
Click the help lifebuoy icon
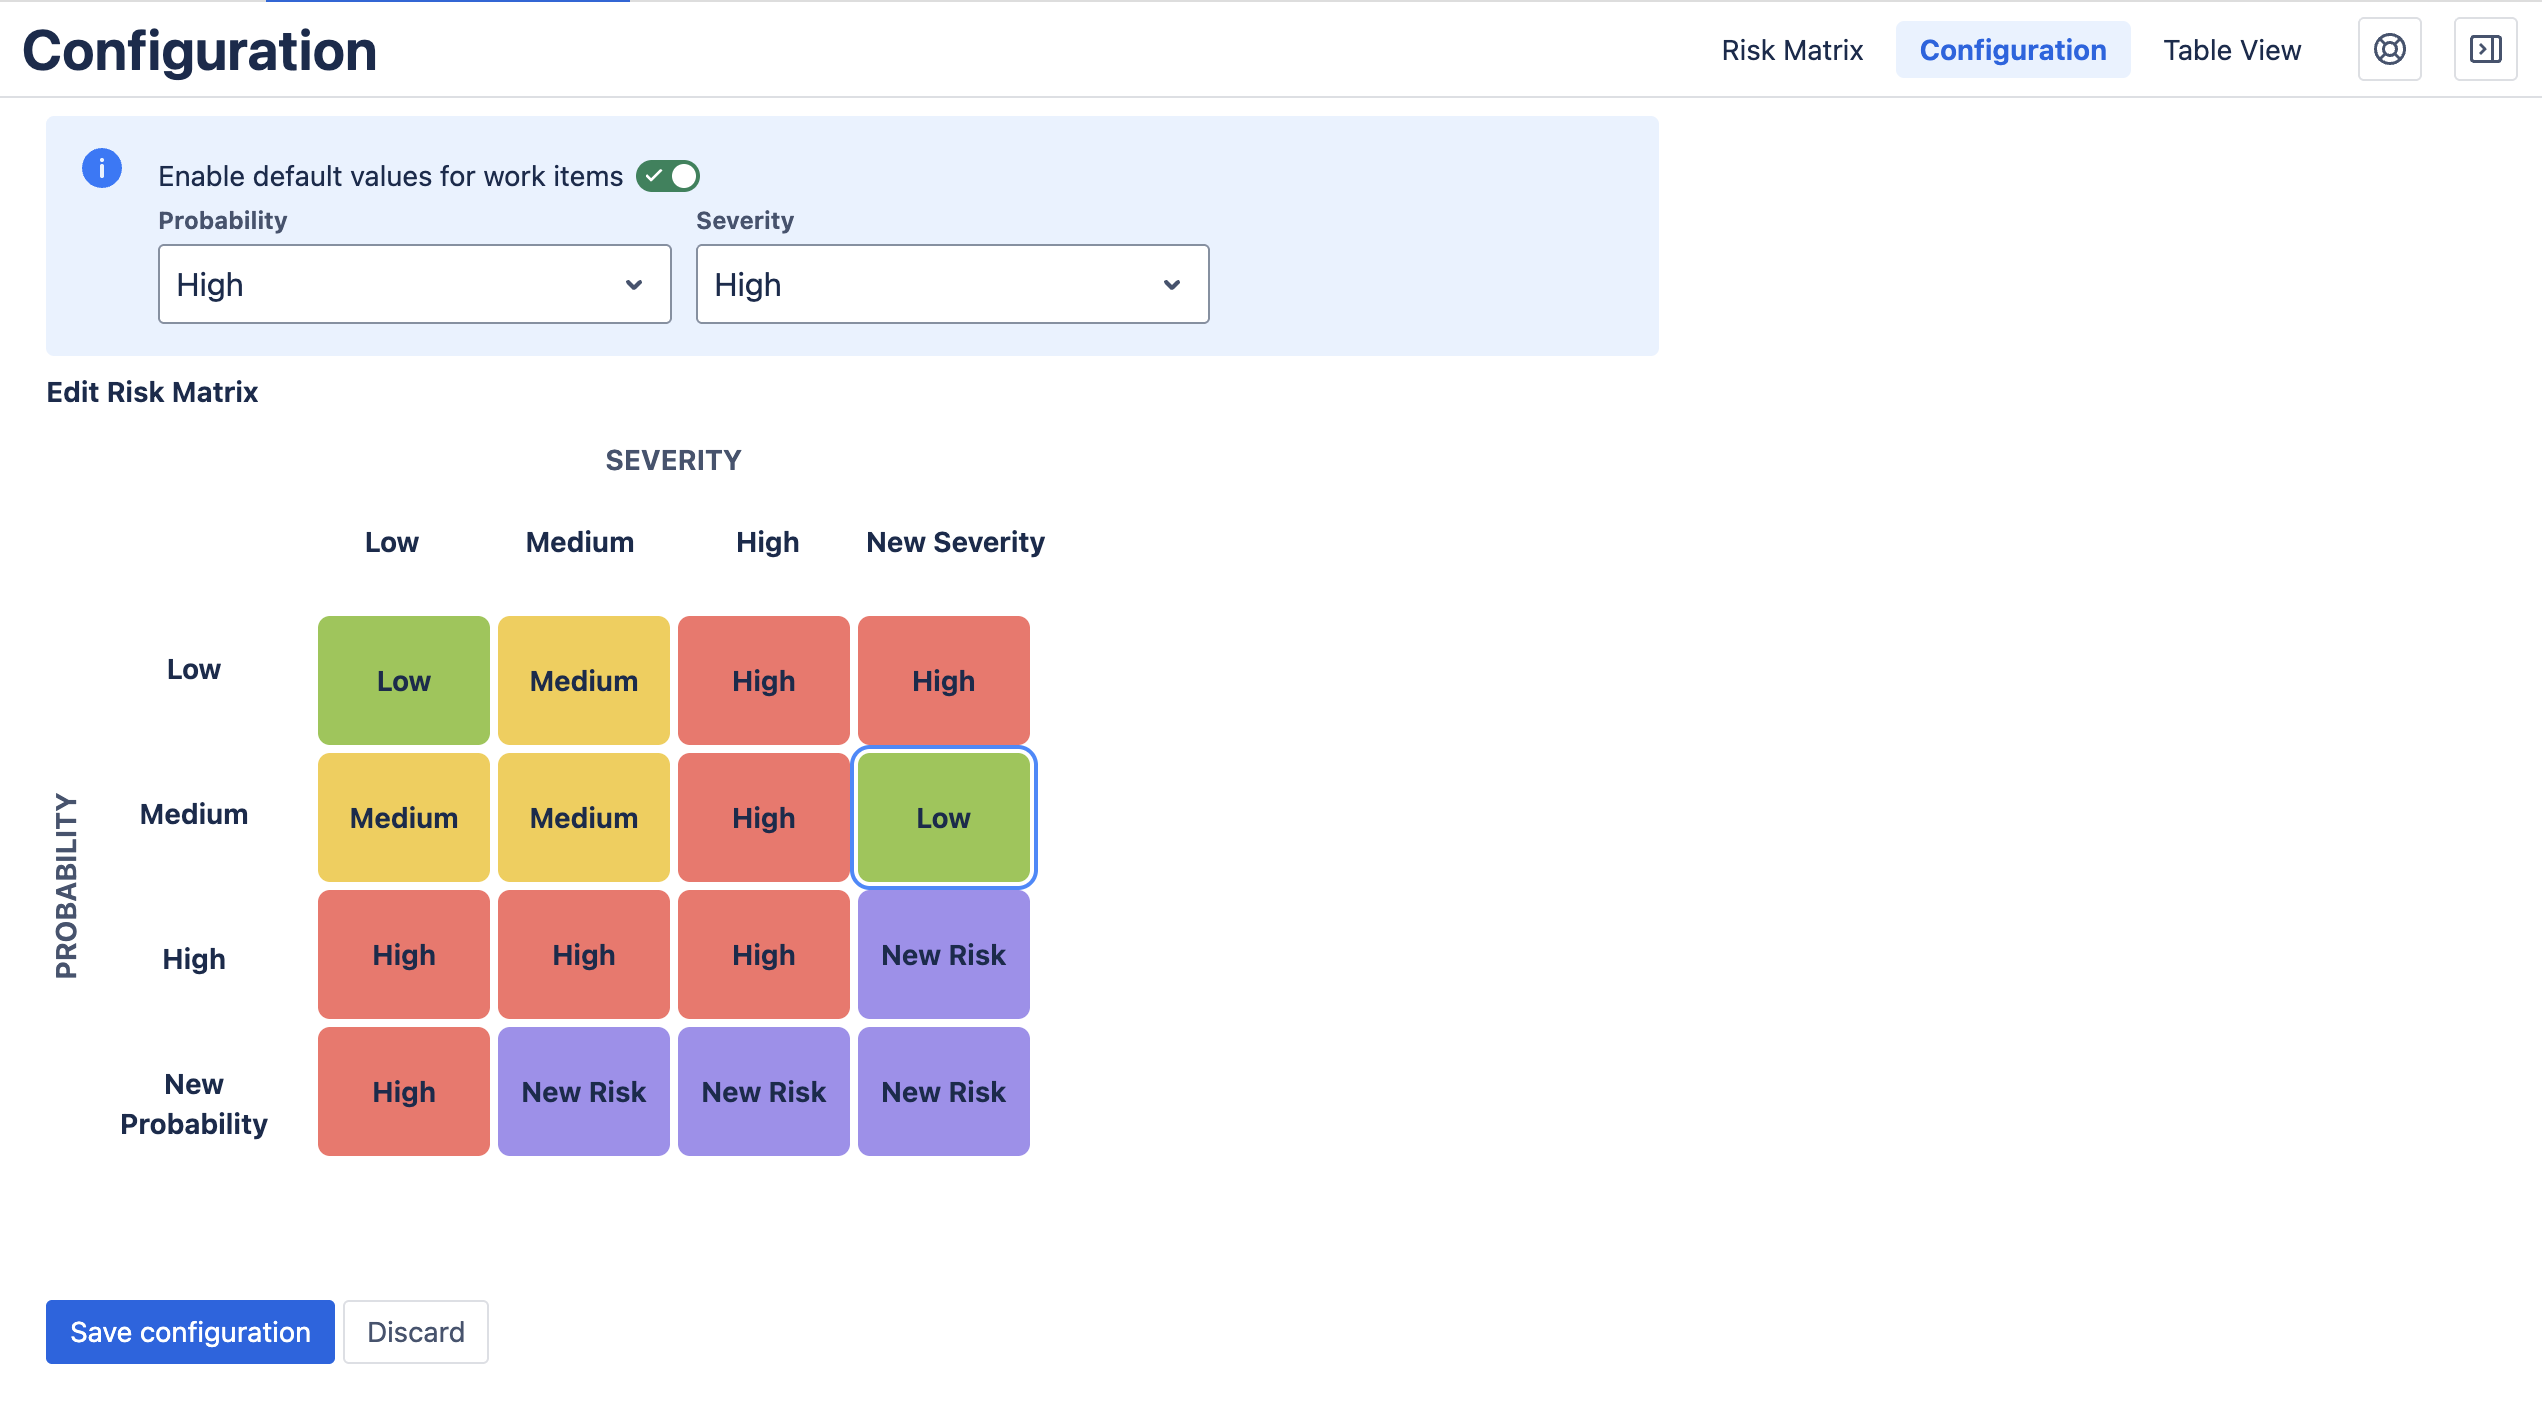click(2389, 49)
